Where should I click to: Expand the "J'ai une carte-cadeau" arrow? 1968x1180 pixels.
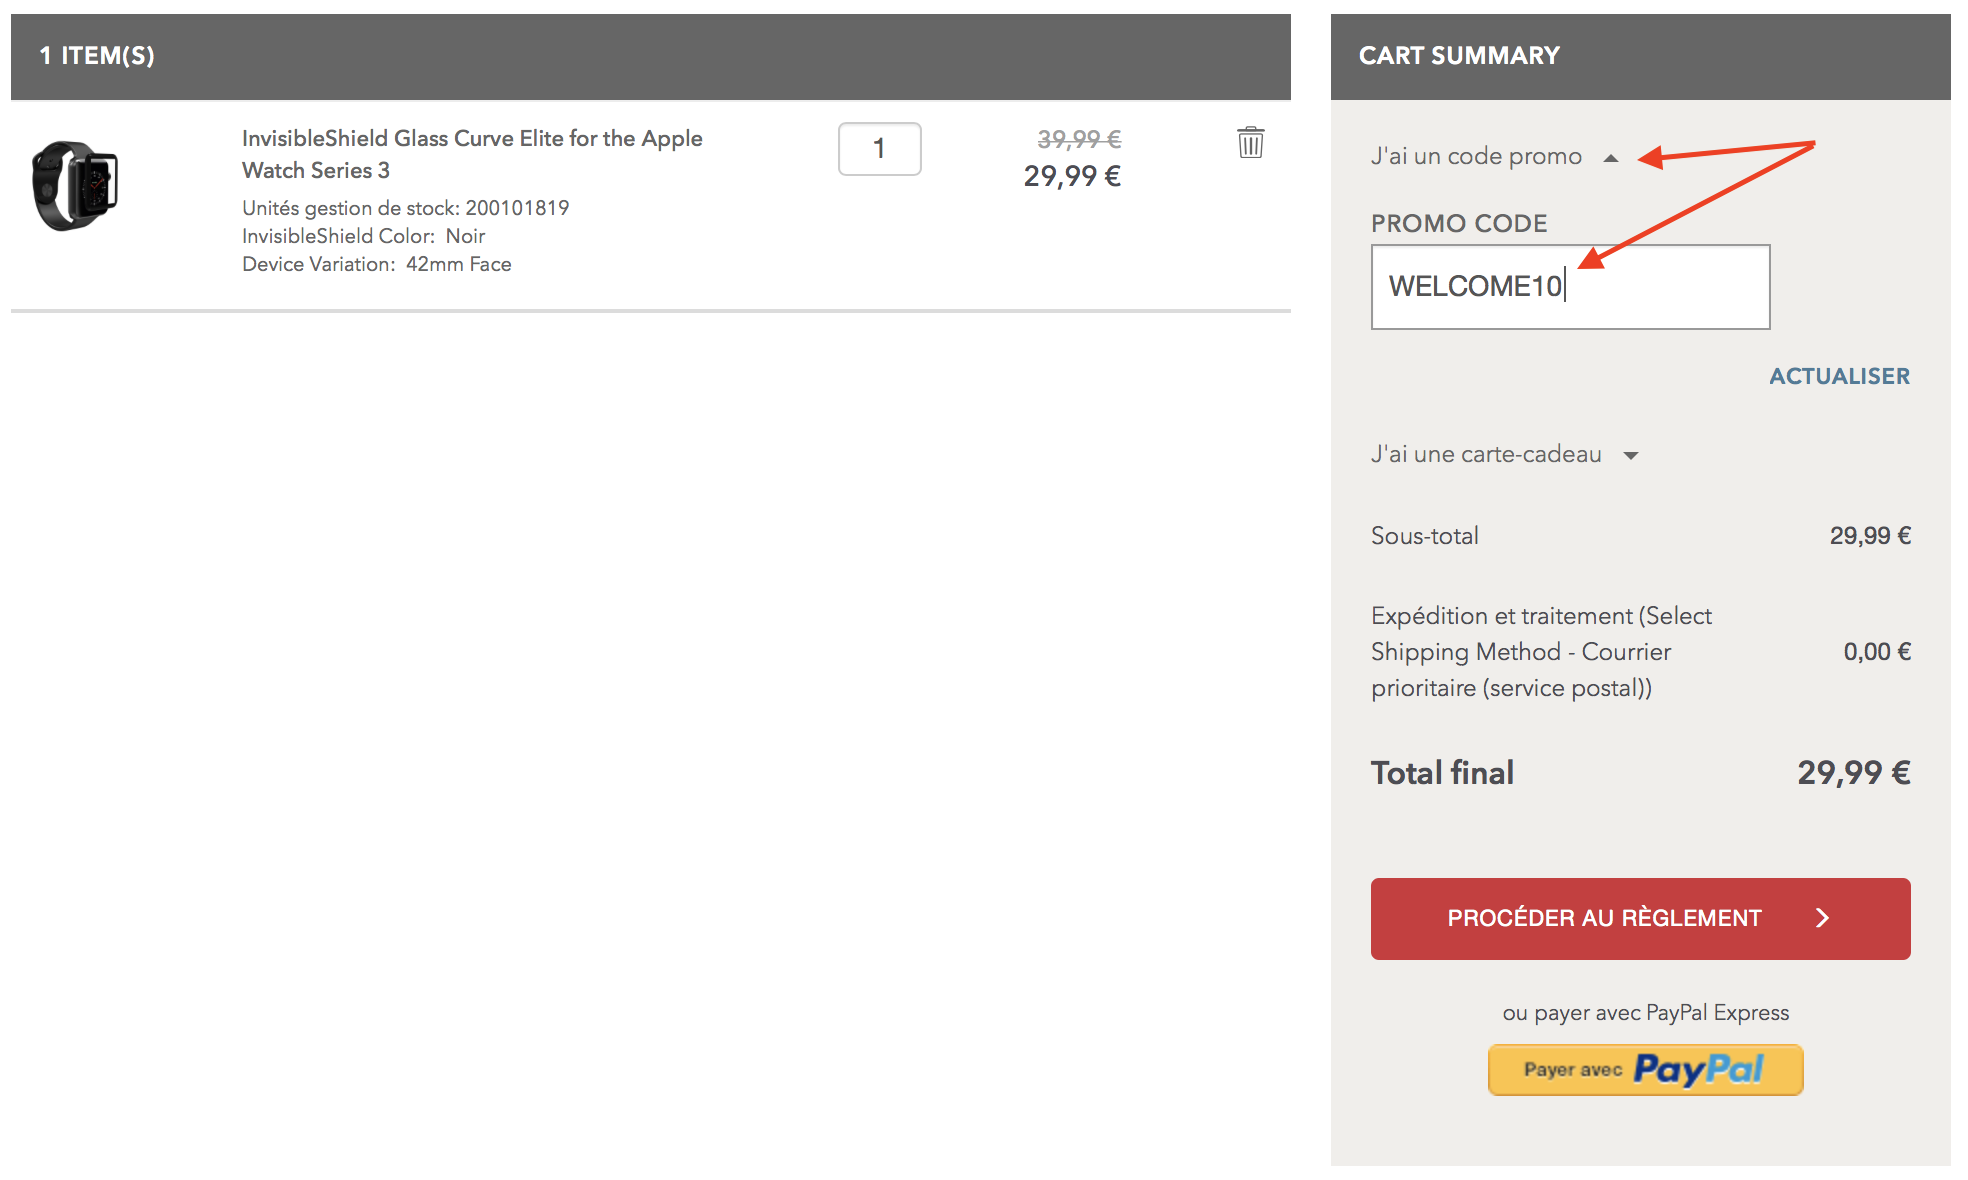1631,456
